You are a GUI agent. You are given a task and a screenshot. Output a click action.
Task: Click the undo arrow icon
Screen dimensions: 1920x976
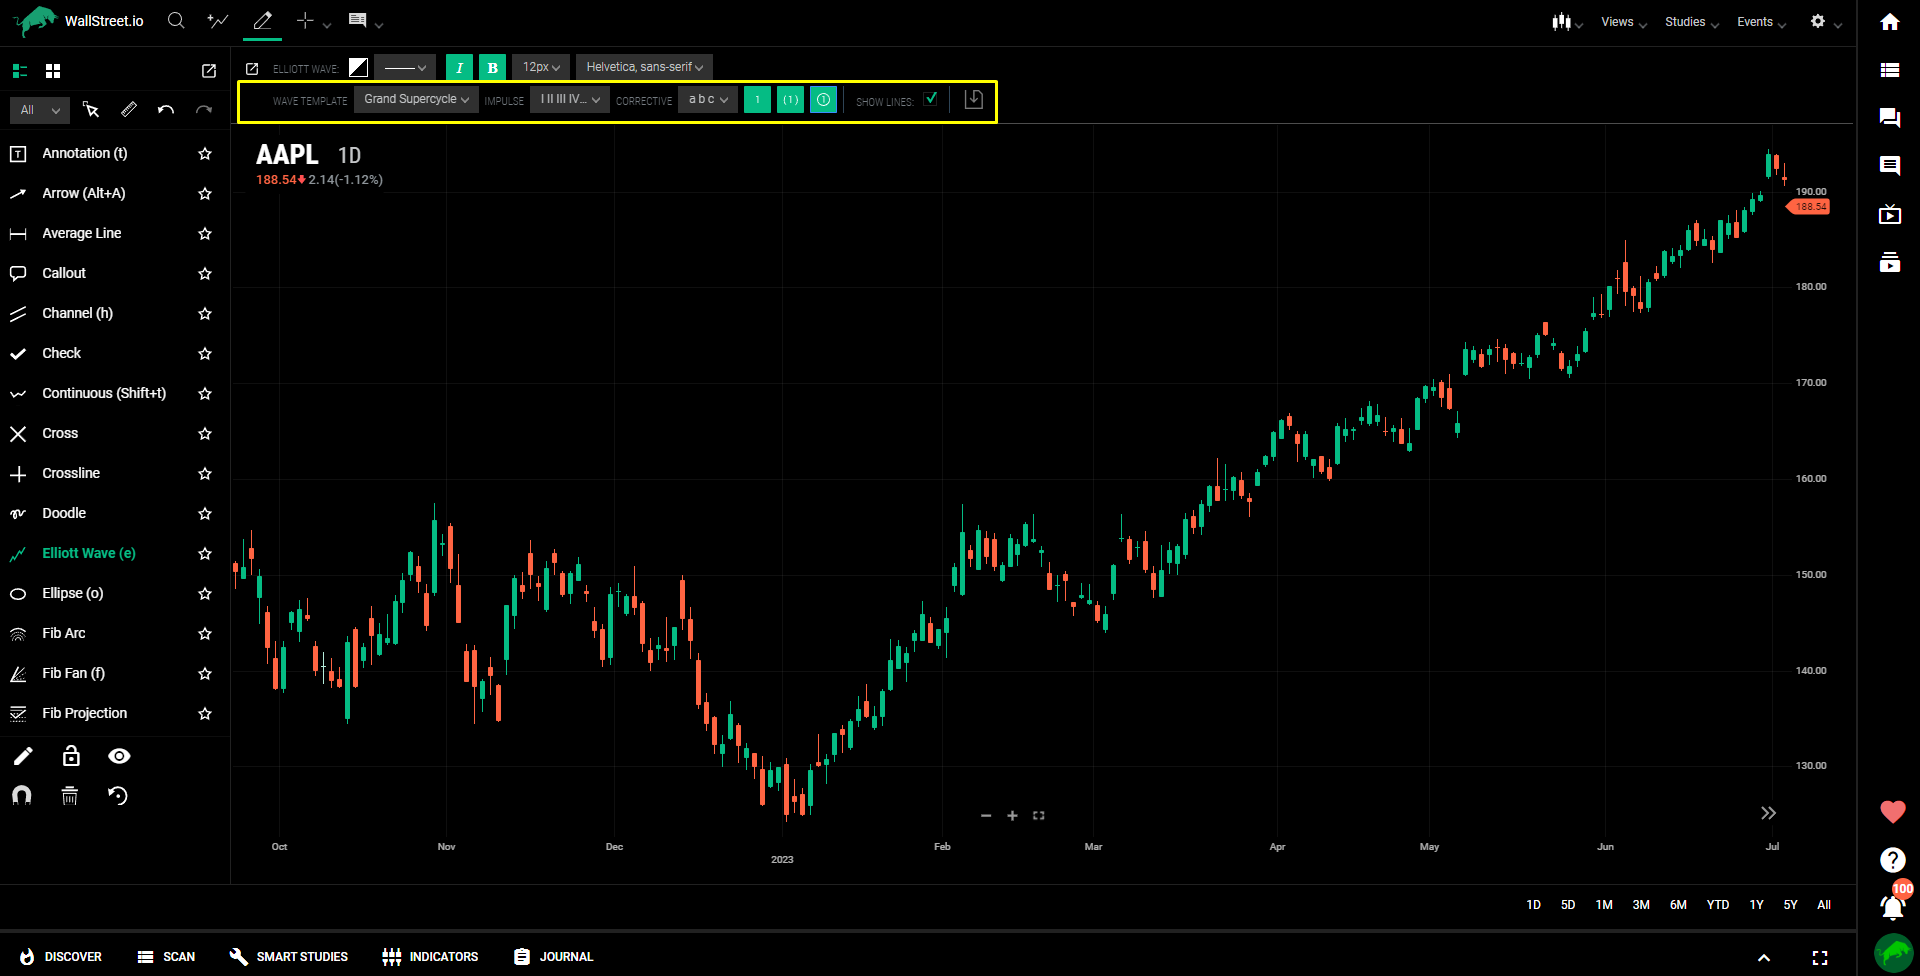(x=166, y=110)
